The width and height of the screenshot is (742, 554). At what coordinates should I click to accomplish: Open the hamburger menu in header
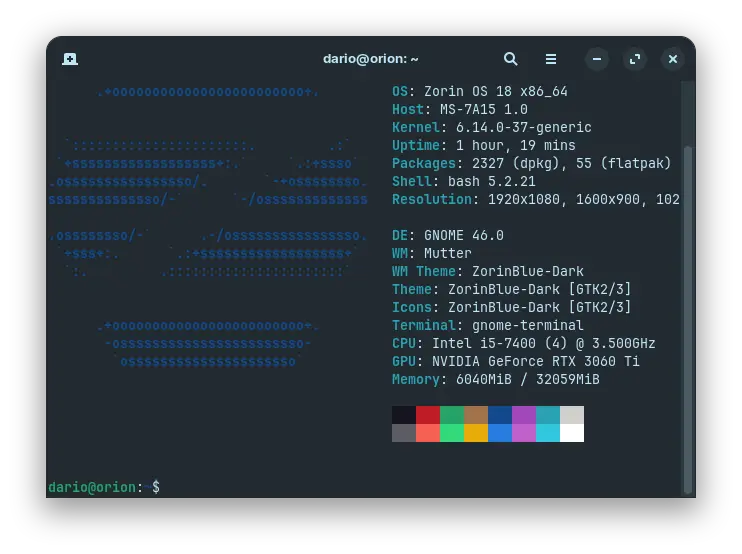click(551, 59)
